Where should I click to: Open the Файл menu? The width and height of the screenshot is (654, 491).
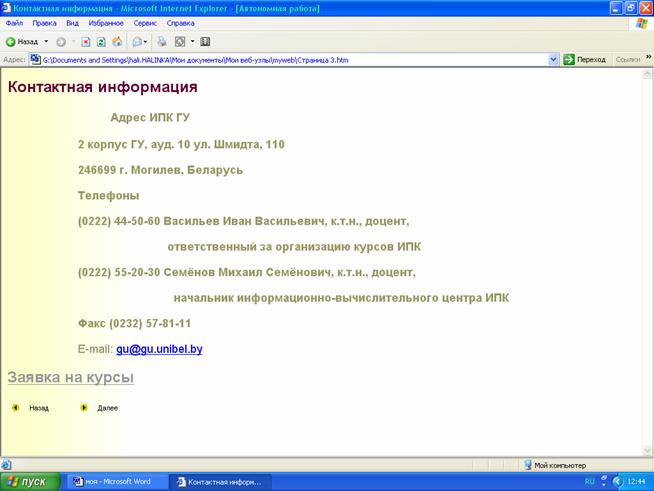pos(14,22)
